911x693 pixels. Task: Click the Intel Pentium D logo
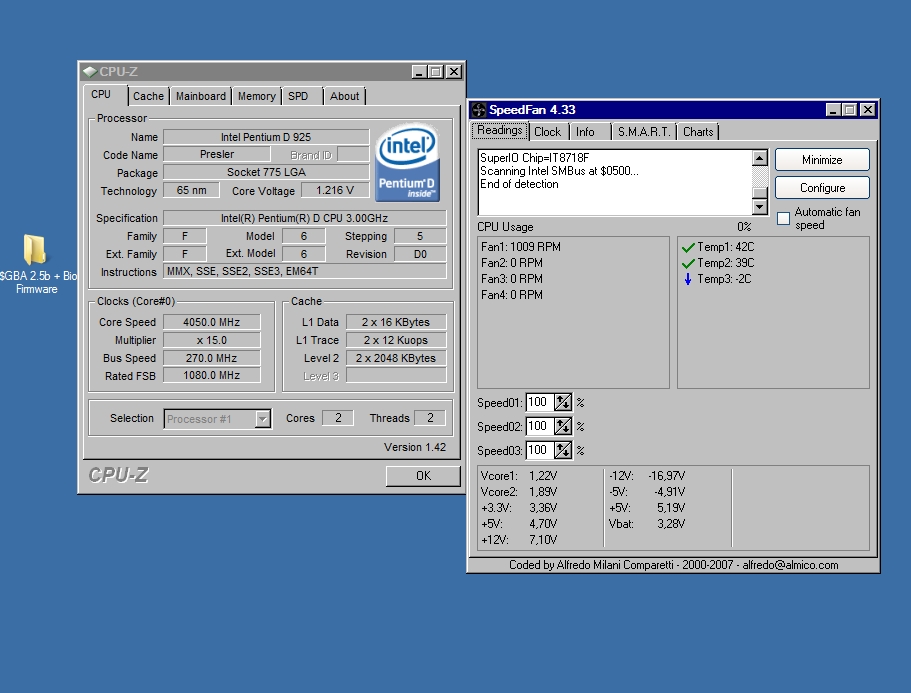click(x=407, y=161)
